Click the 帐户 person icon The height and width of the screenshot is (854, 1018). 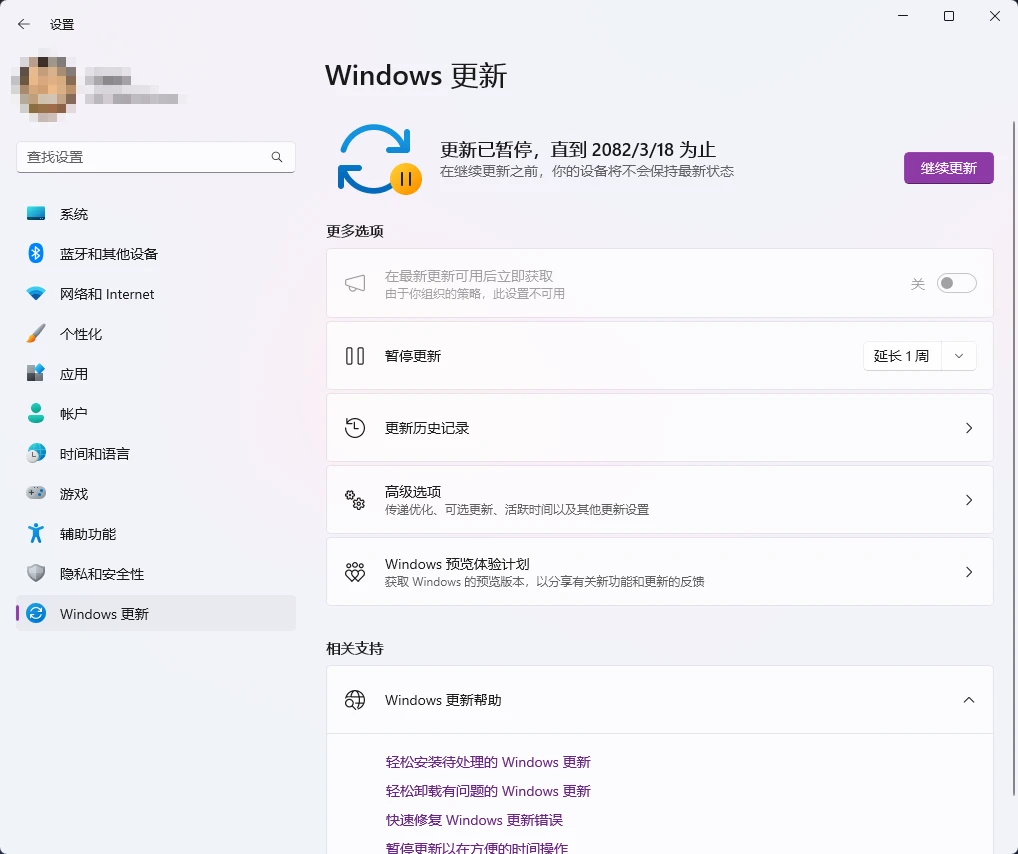click(36, 413)
